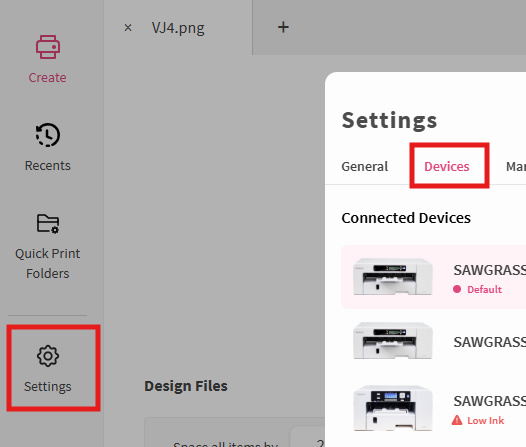The height and width of the screenshot is (447, 526).
Task: Click the second SAWGRASS printer image
Action: tap(393, 340)
